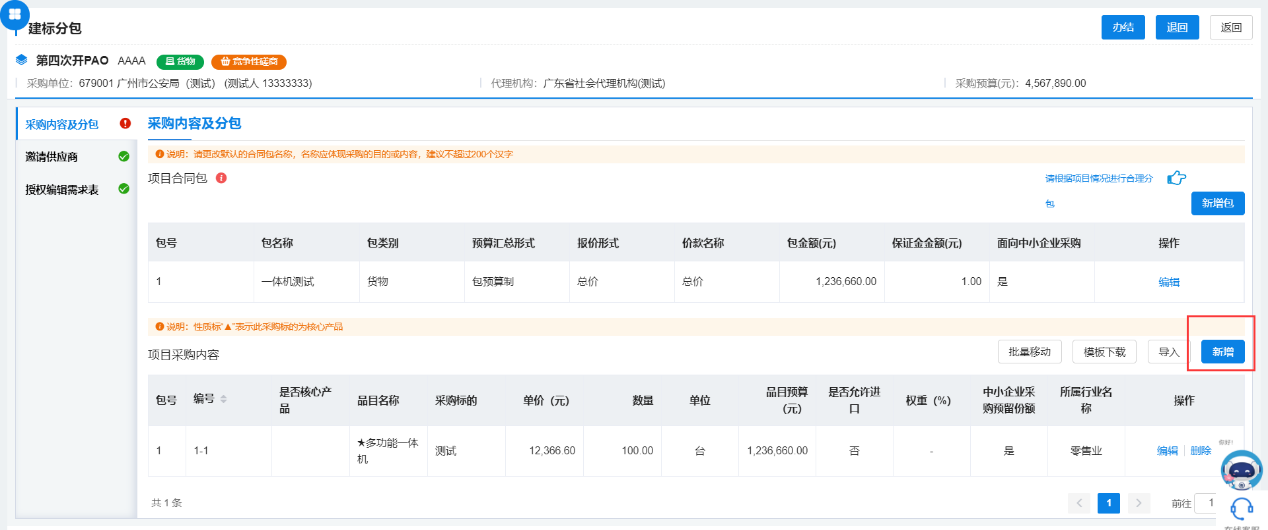Viewport: 1268px width, 530px height.
Task: Go to the previous page arrow
Action: 1079,502
